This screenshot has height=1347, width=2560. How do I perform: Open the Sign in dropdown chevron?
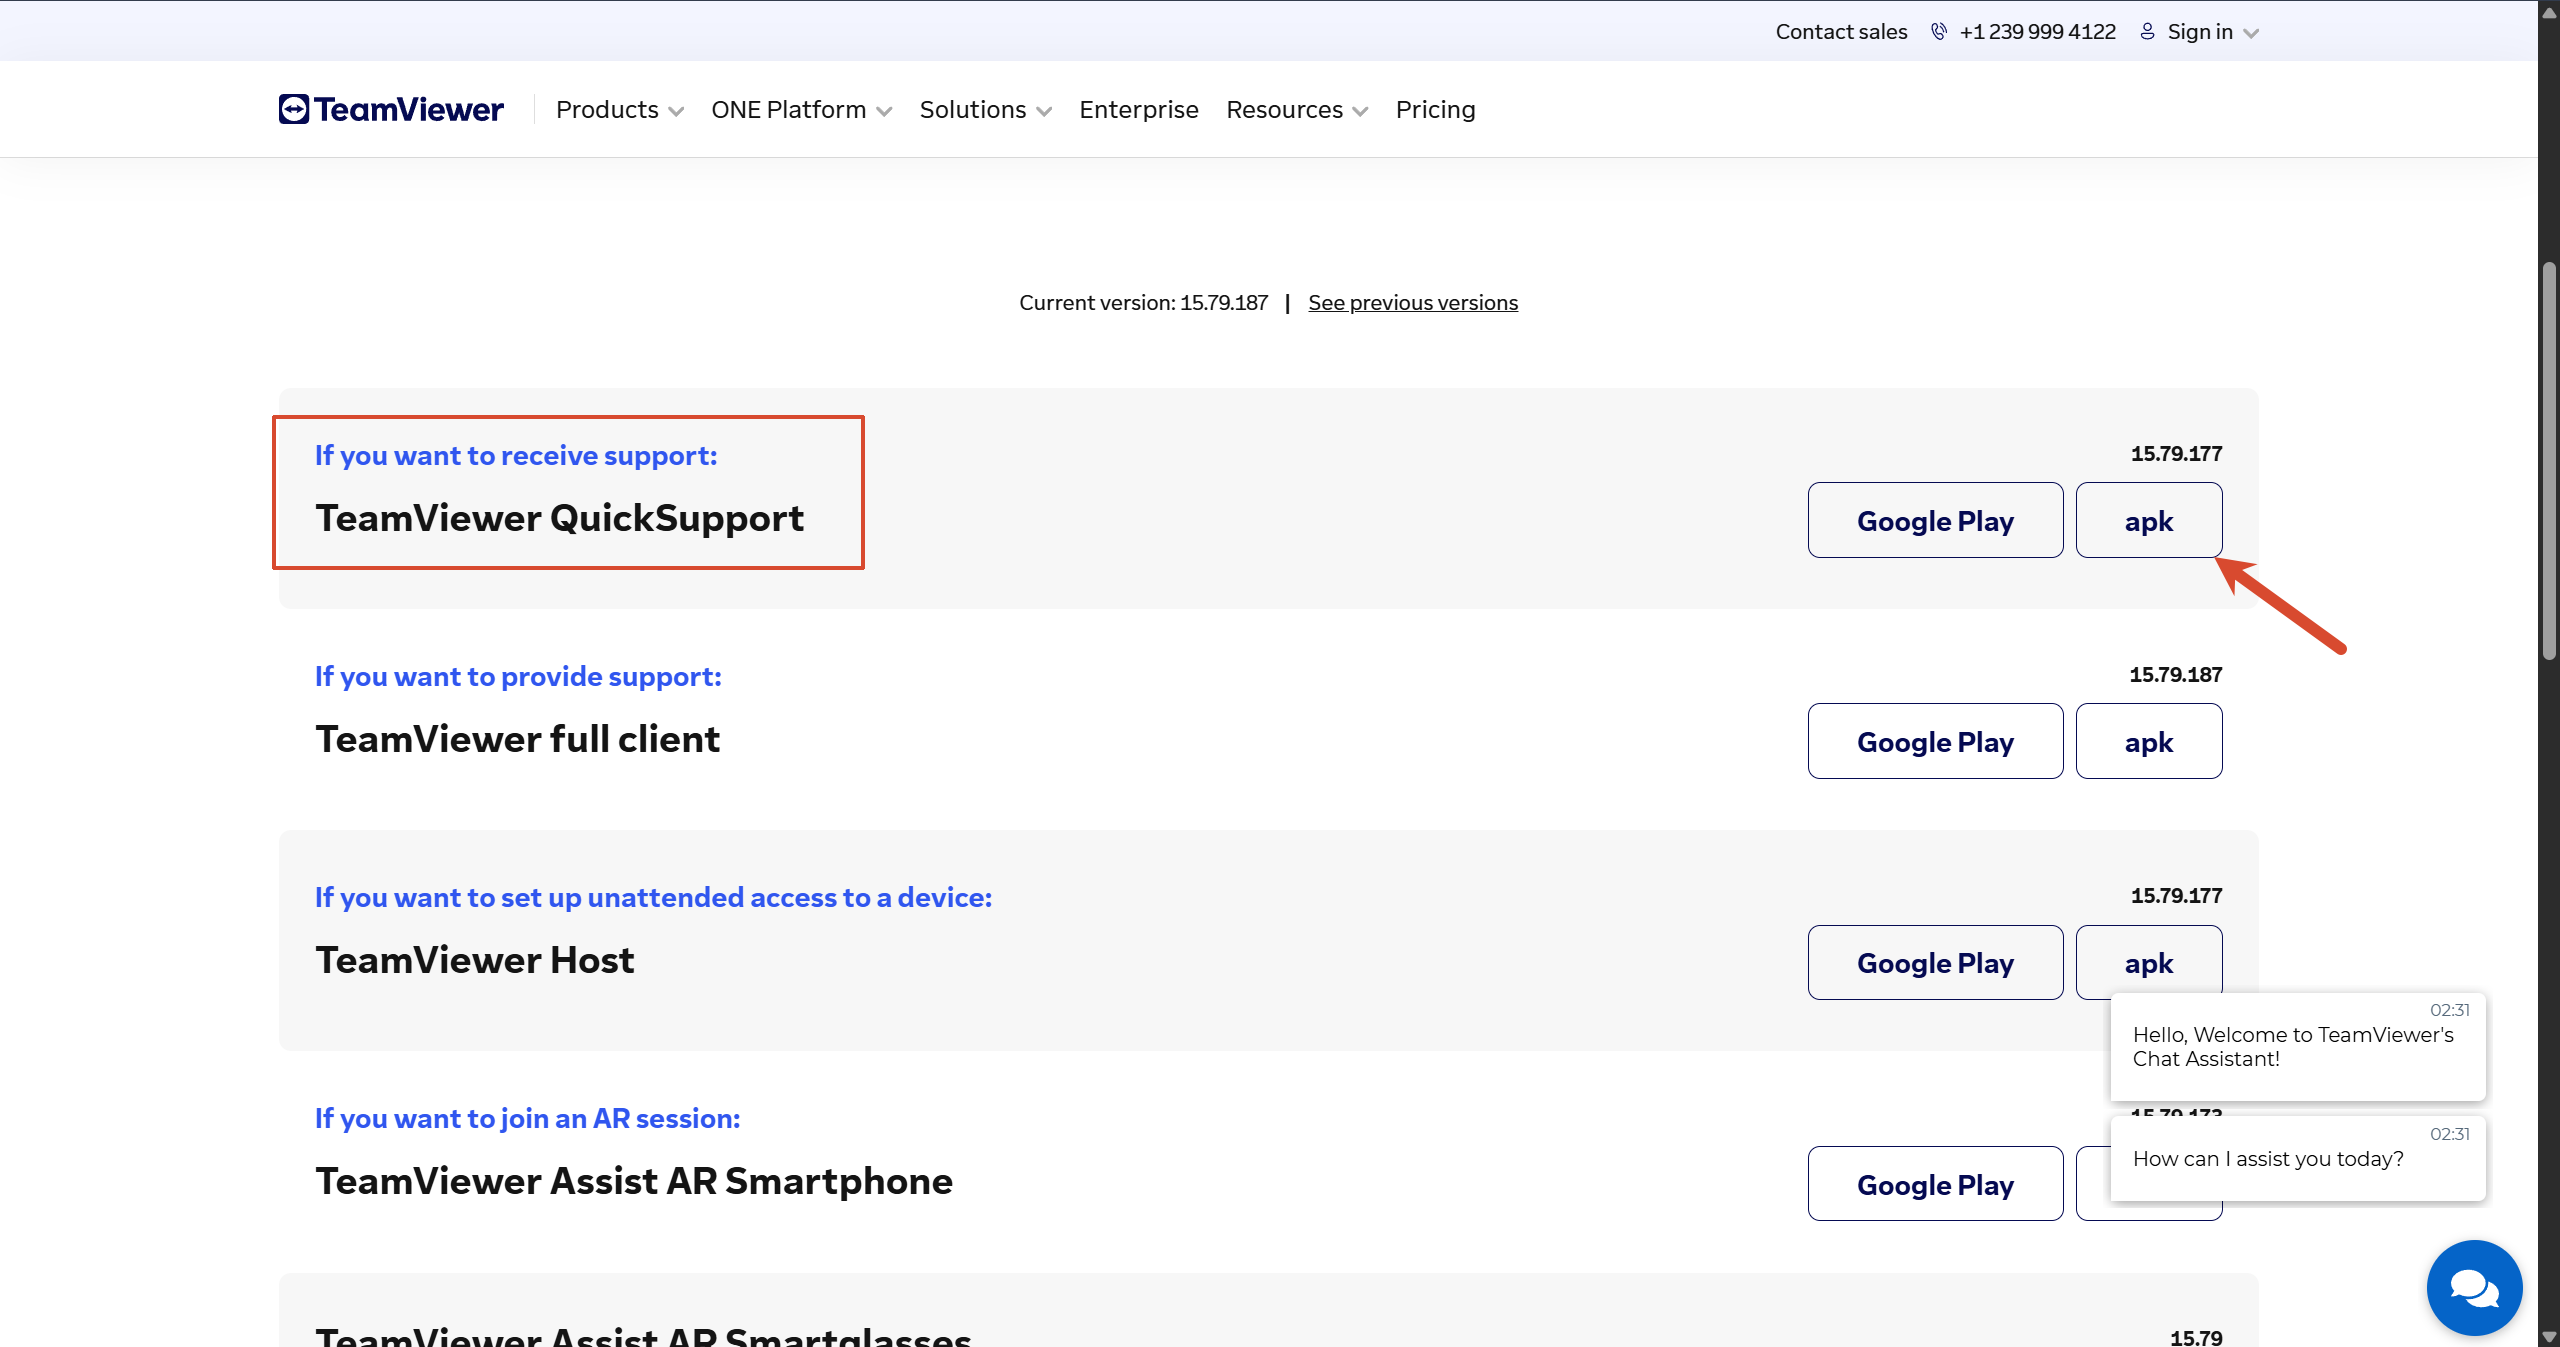[x=2251, y=33]
